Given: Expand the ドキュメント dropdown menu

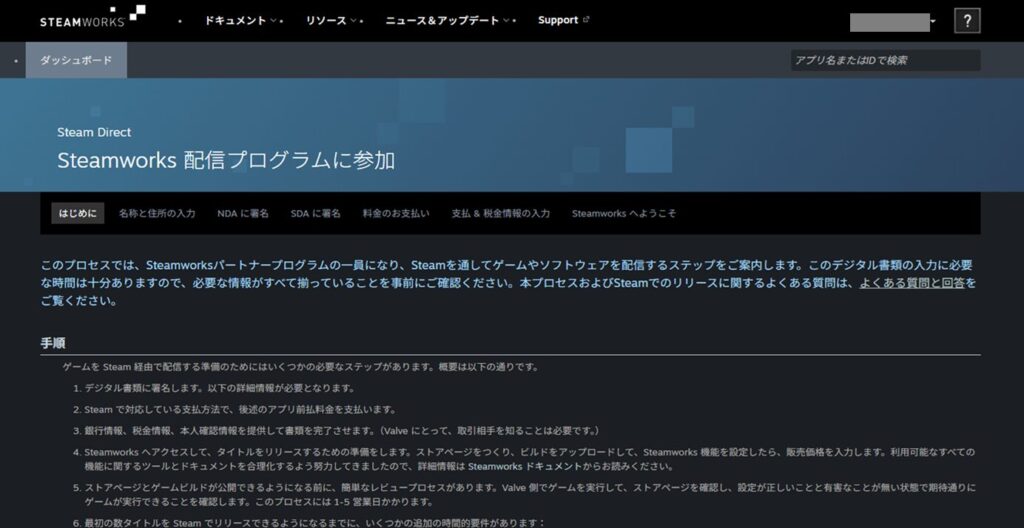Looking at the screenshot, I should (242, 20).
